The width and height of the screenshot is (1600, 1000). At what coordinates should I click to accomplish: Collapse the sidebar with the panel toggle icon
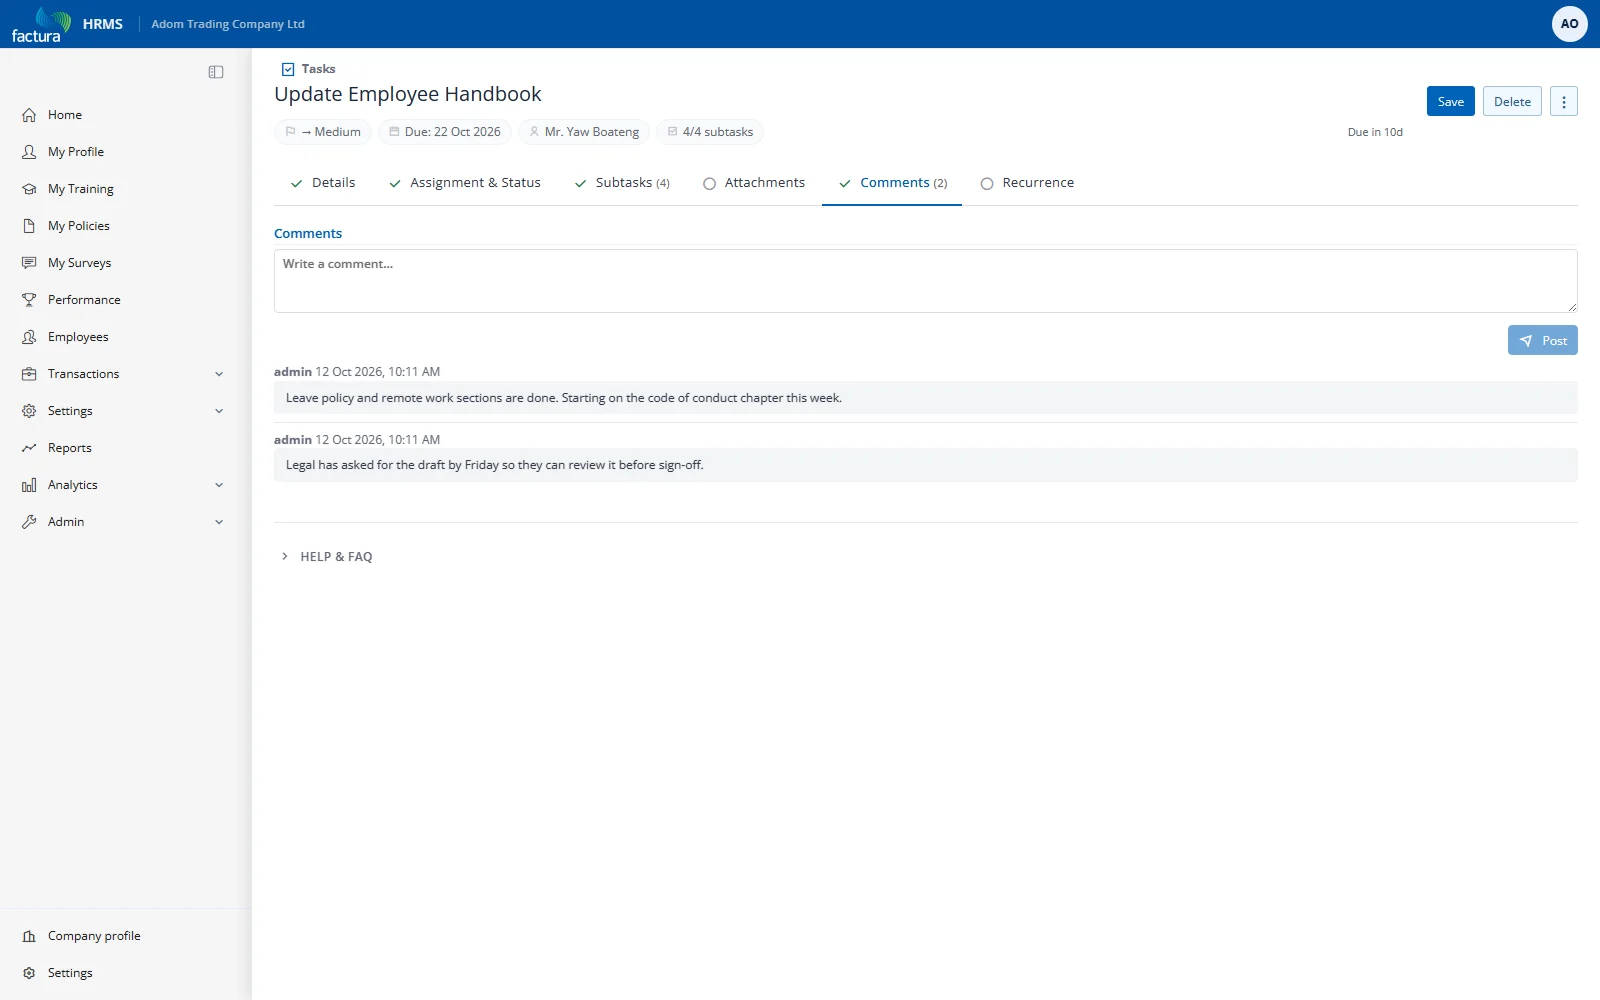pos(216,72)
